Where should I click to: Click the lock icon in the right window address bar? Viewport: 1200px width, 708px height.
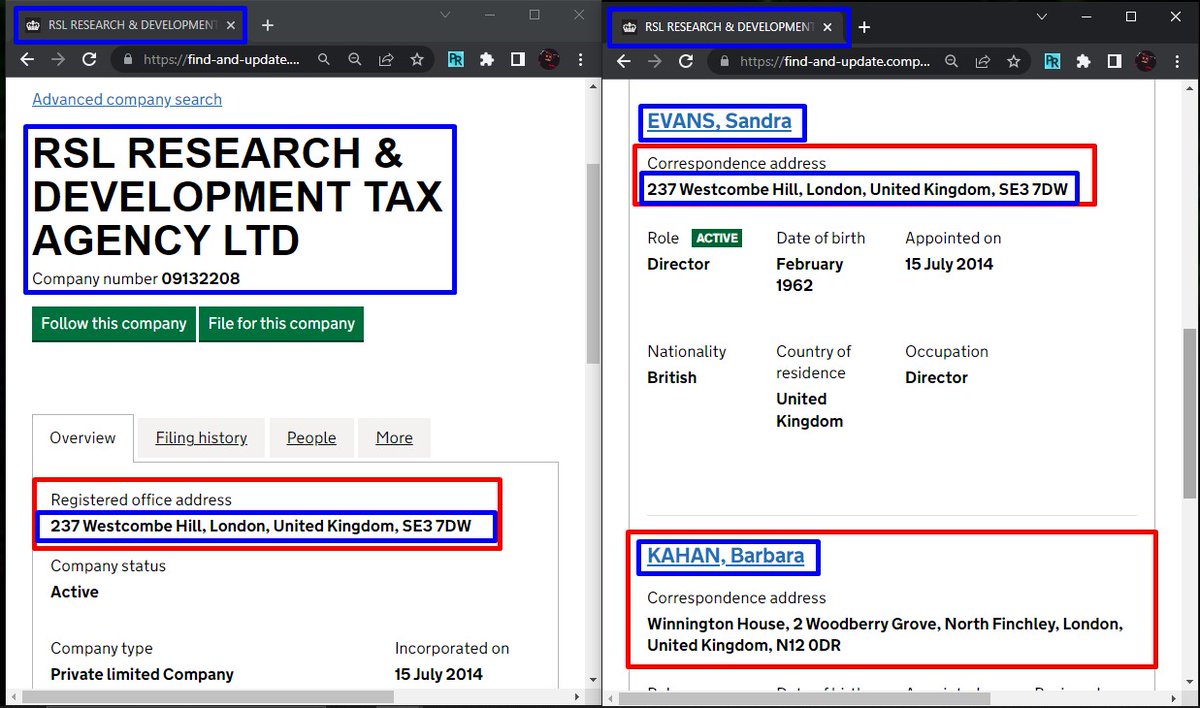click(724, 61)
